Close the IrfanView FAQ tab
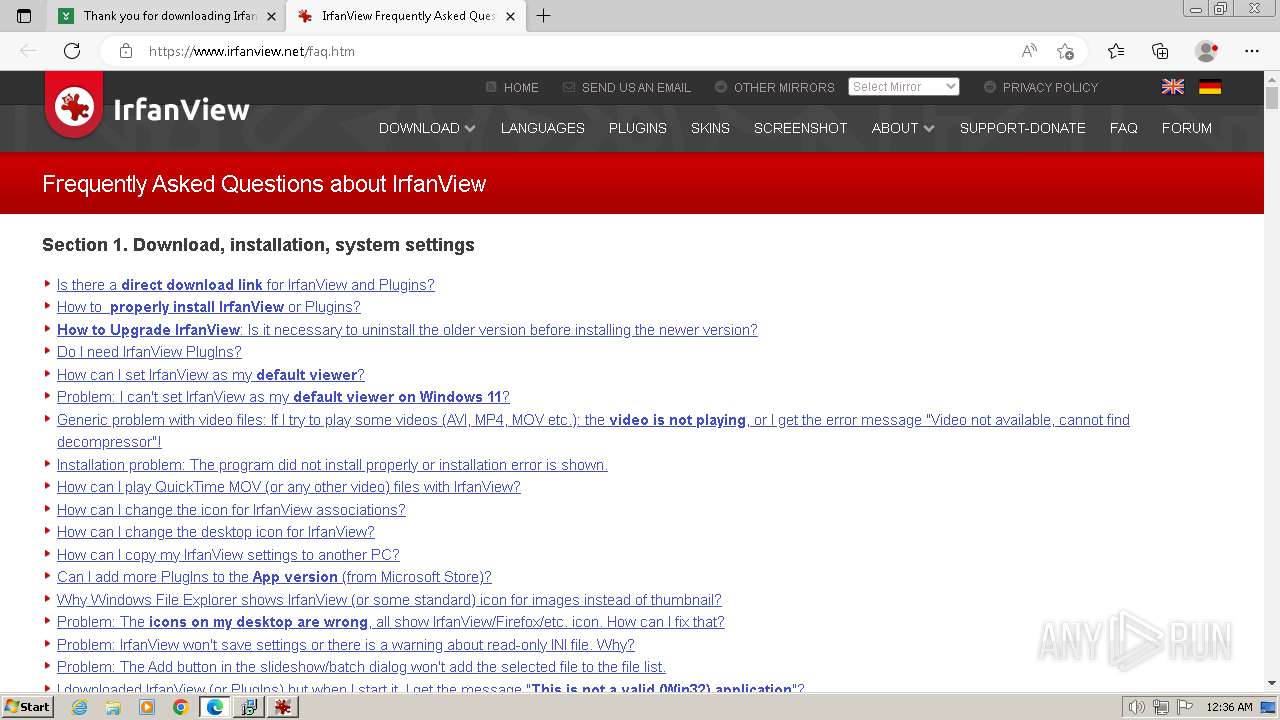The height and width of the screenshot is (720, 1280). [x=510, y=16]
